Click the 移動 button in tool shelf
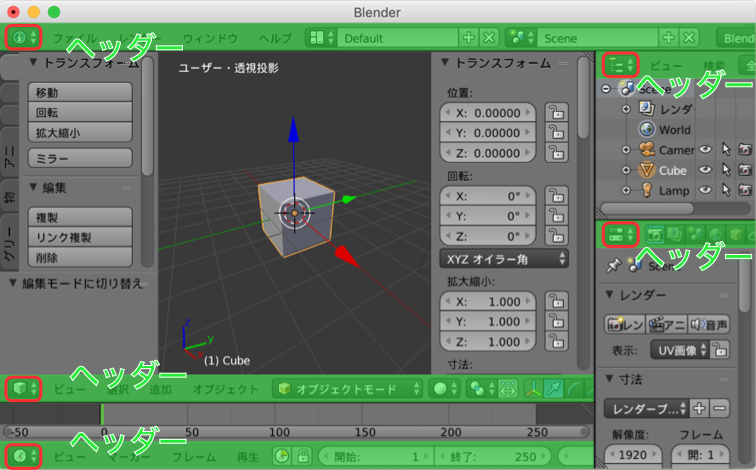 pos(81,92)
